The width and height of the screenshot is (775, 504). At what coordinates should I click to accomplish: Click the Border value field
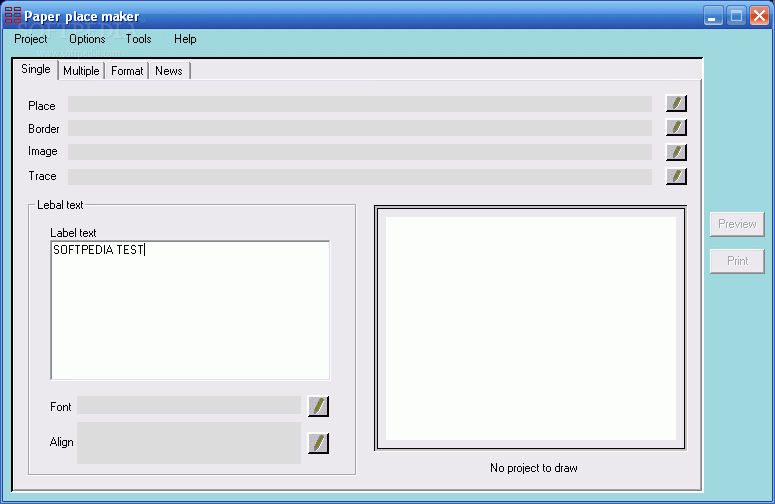360,128
